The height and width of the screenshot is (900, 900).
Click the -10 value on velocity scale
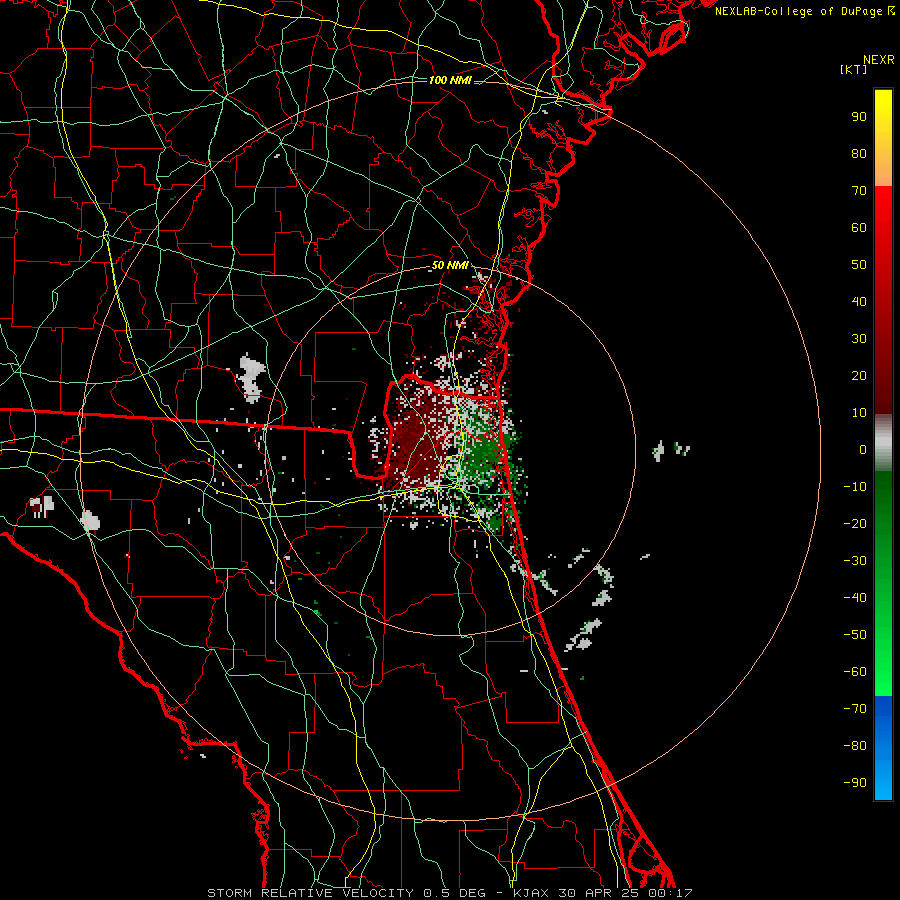855,487
